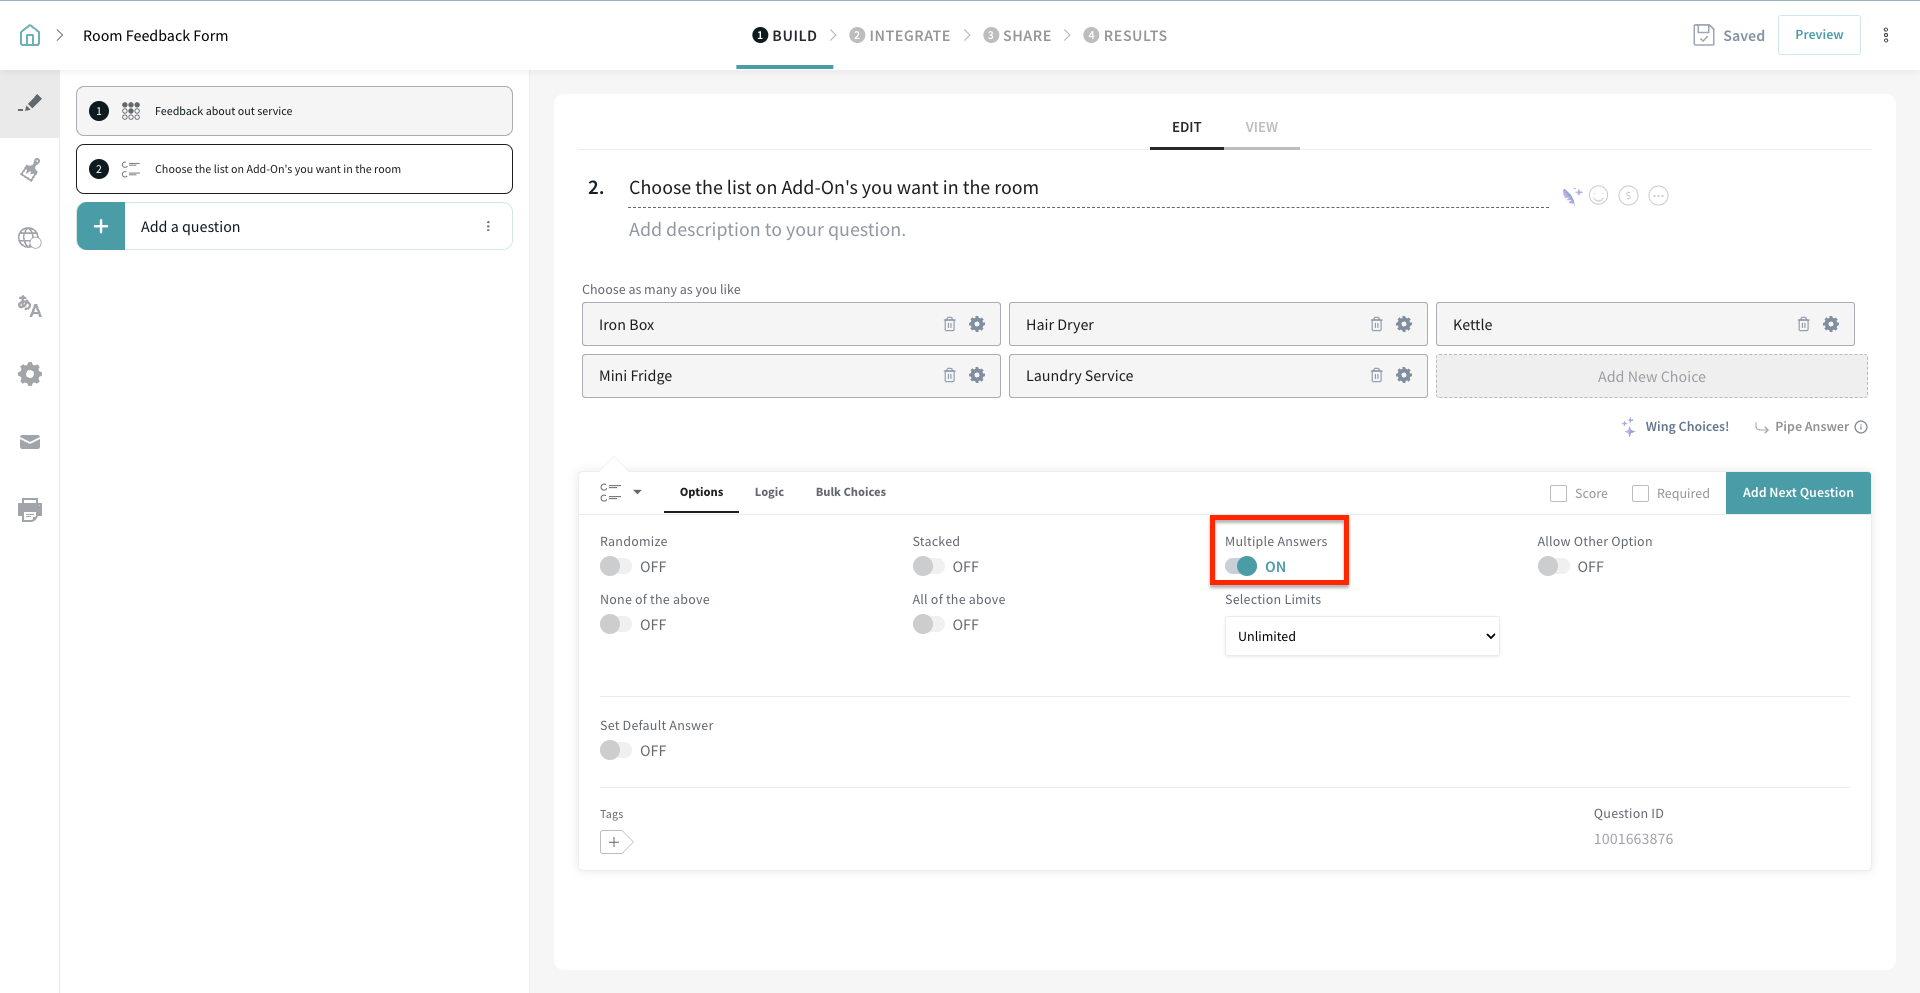Screen dimensions: 1920x993
Task: Click the add tag plus icon
Action: click(x=615, y=842)
